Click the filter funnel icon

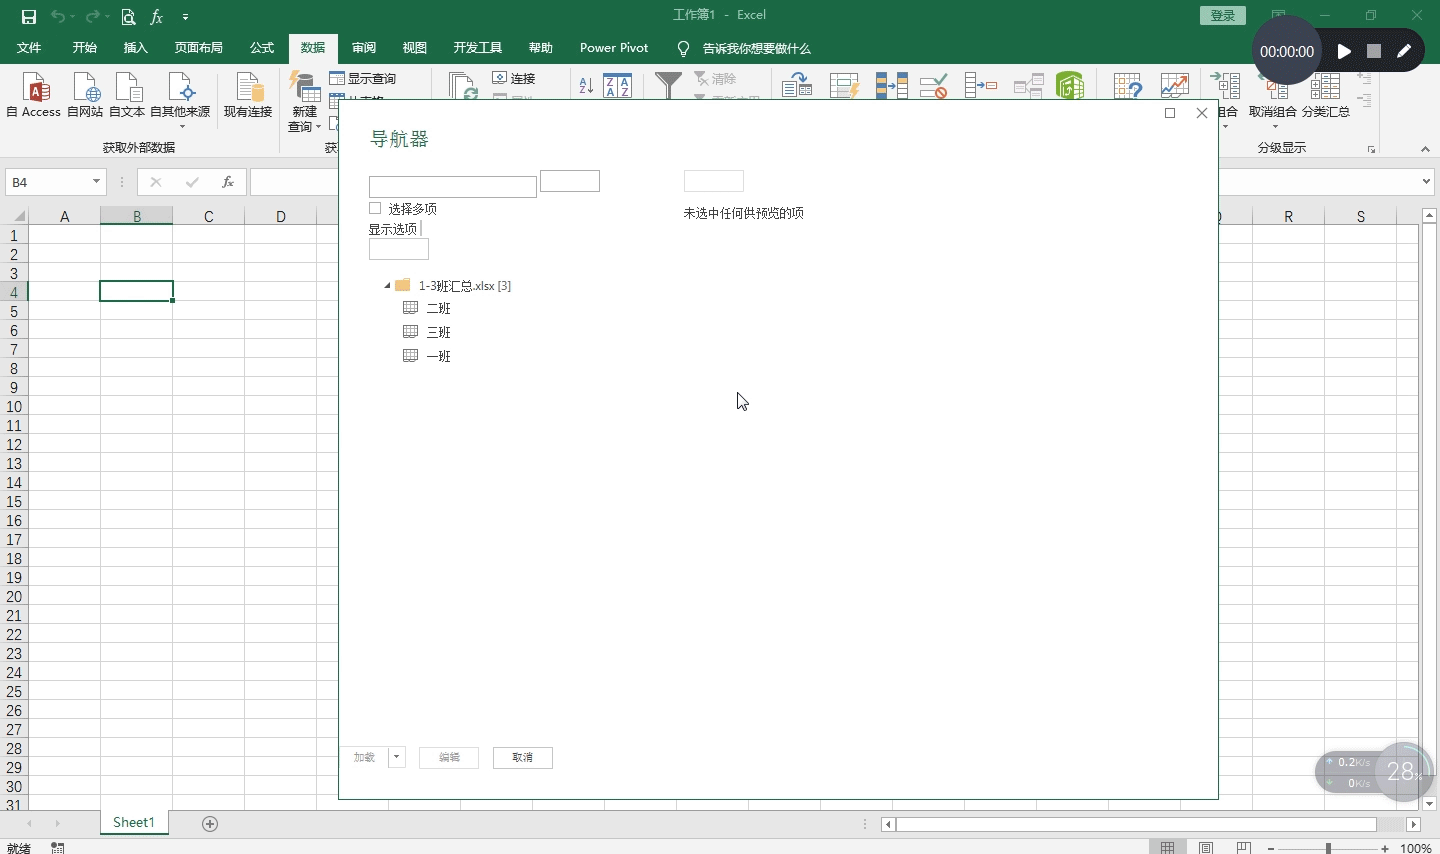pos(668,85)
